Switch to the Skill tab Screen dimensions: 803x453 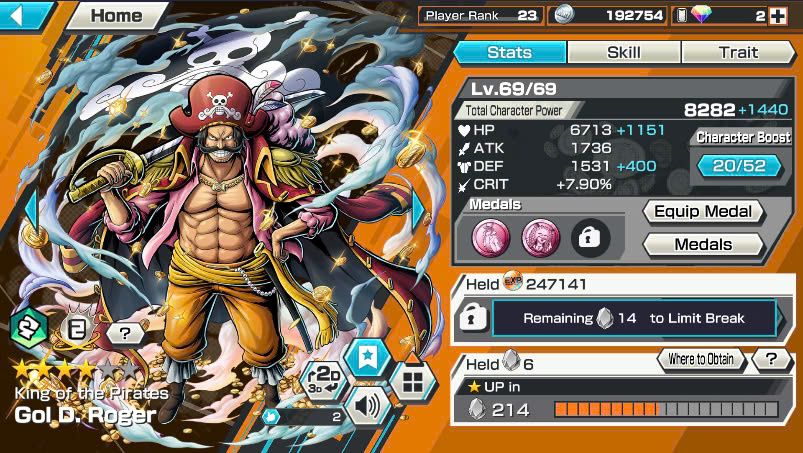pyautogui.click(x=624, y=52)
